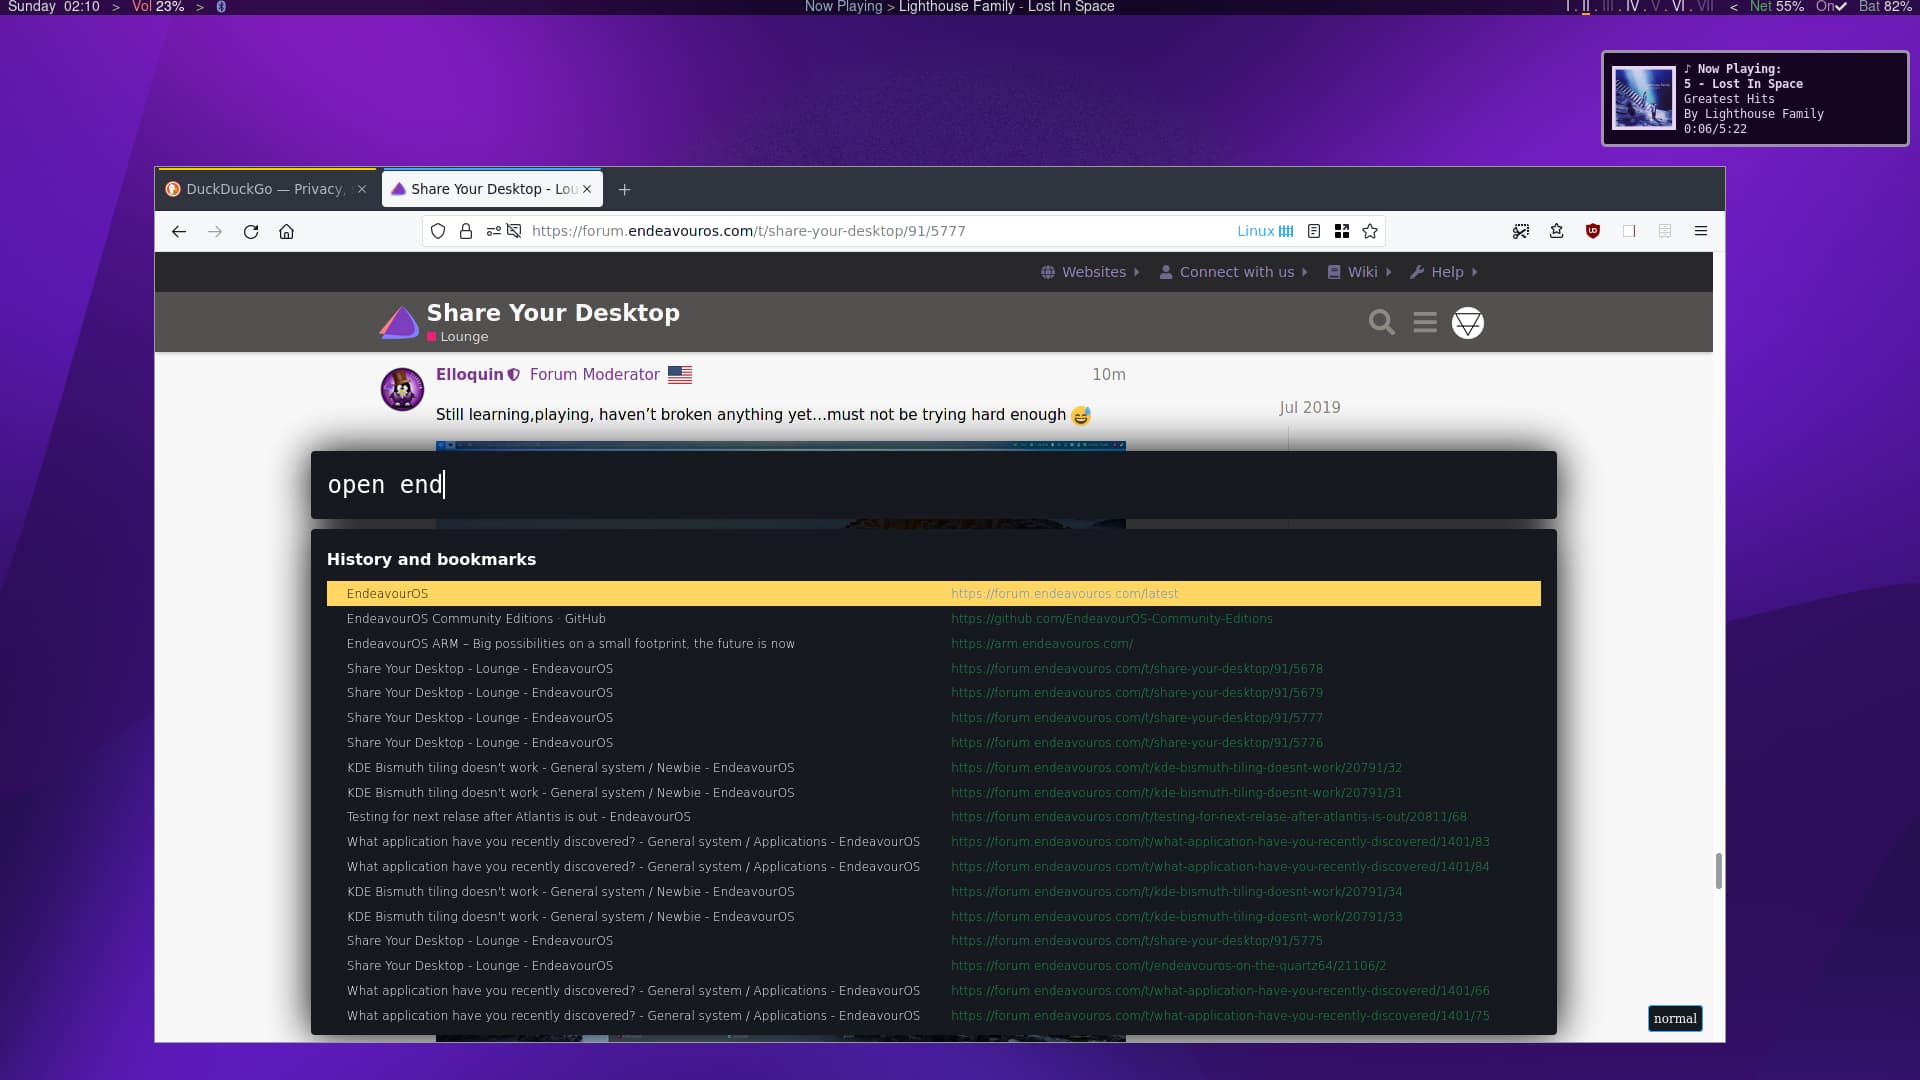
Task: Expand the Wiki menu
Action: (1358, 271)
